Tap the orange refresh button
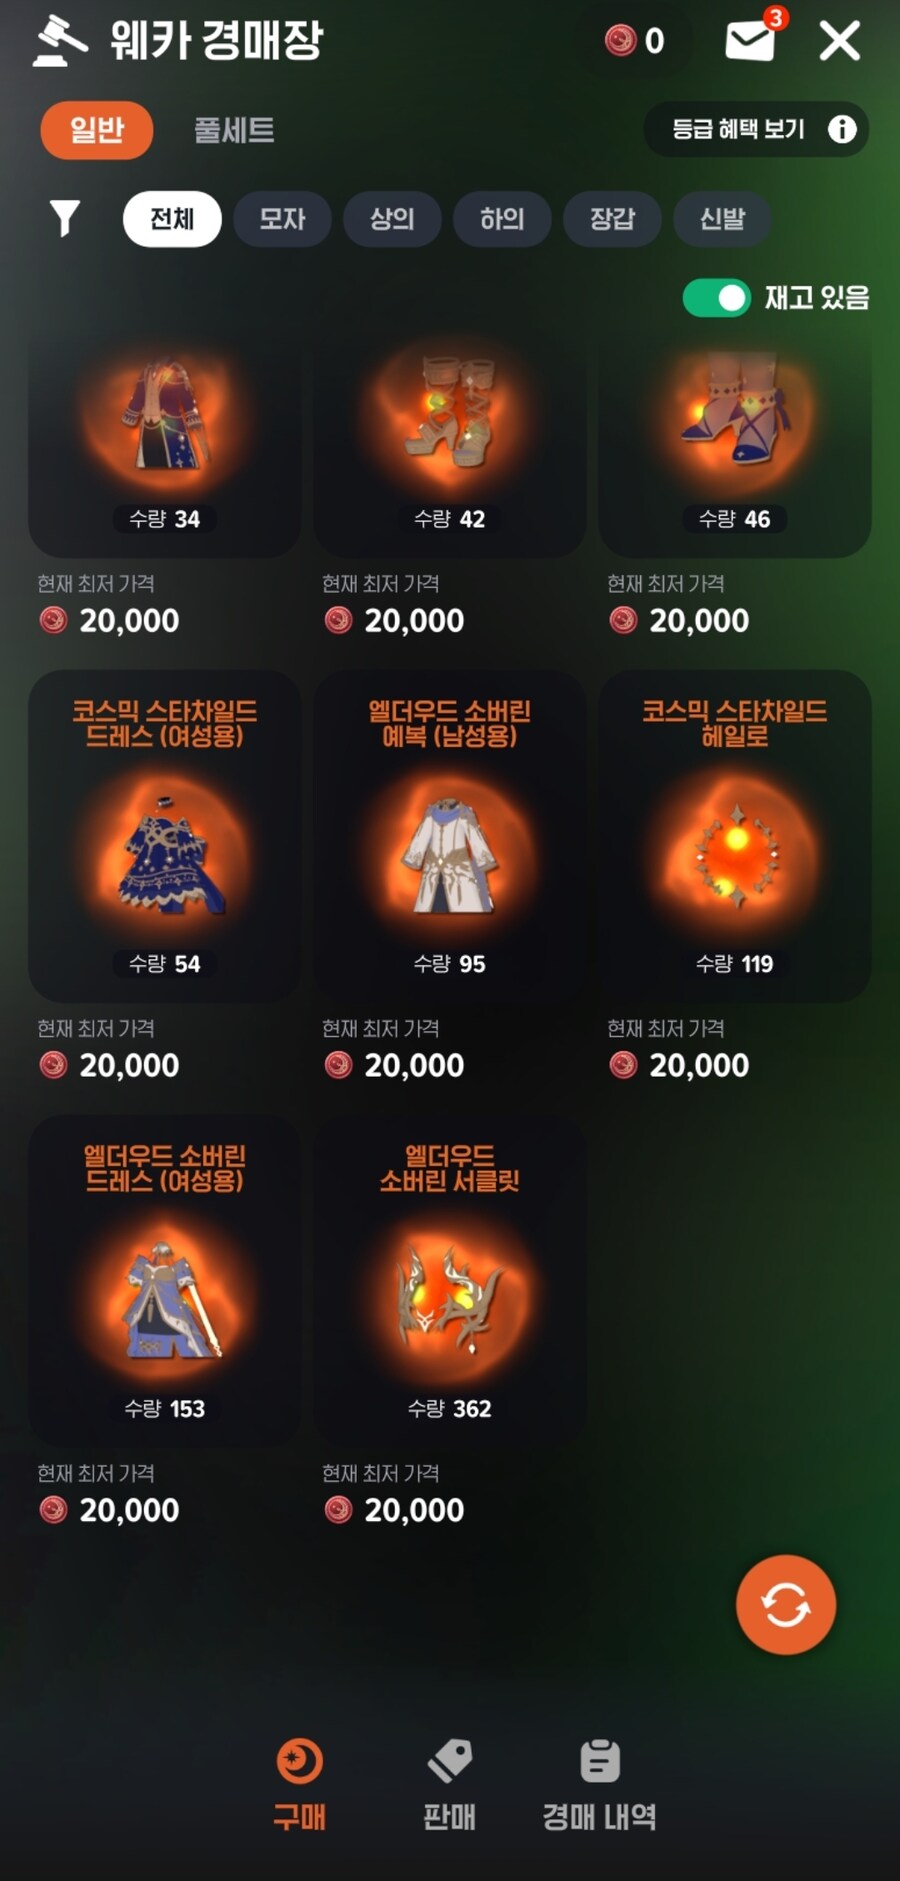Image resolution: width=900 pixels, height=1881 pixels. (786, 1604)
